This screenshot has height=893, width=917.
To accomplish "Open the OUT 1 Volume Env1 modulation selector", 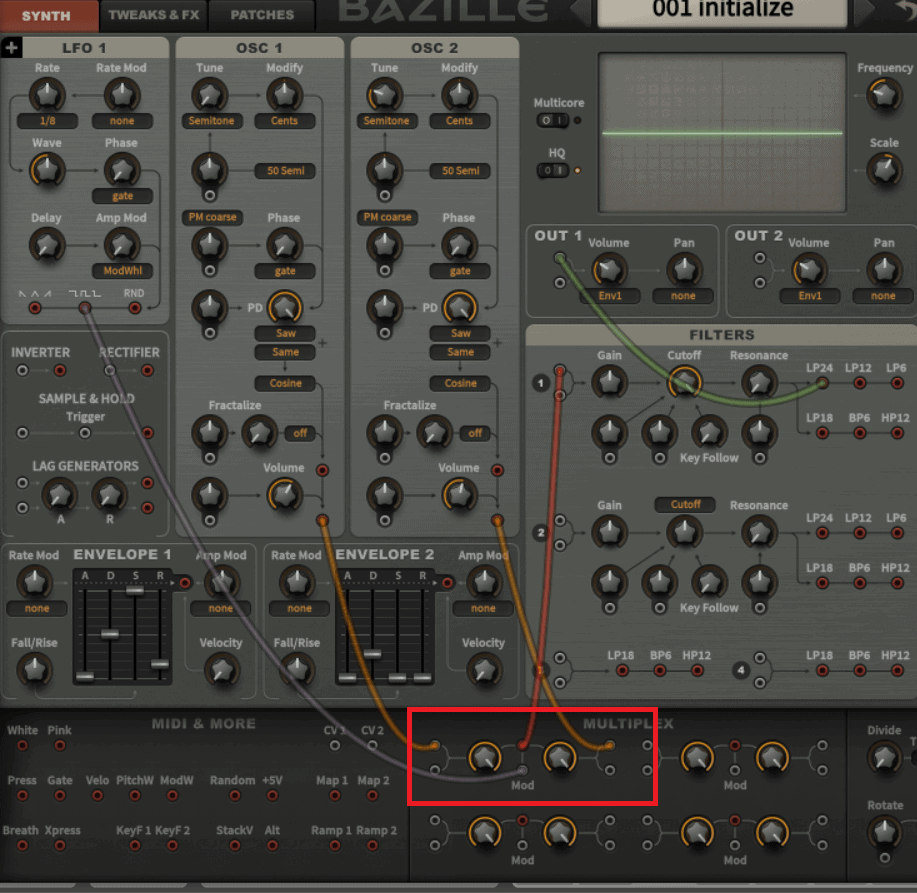I will point(608,296).
